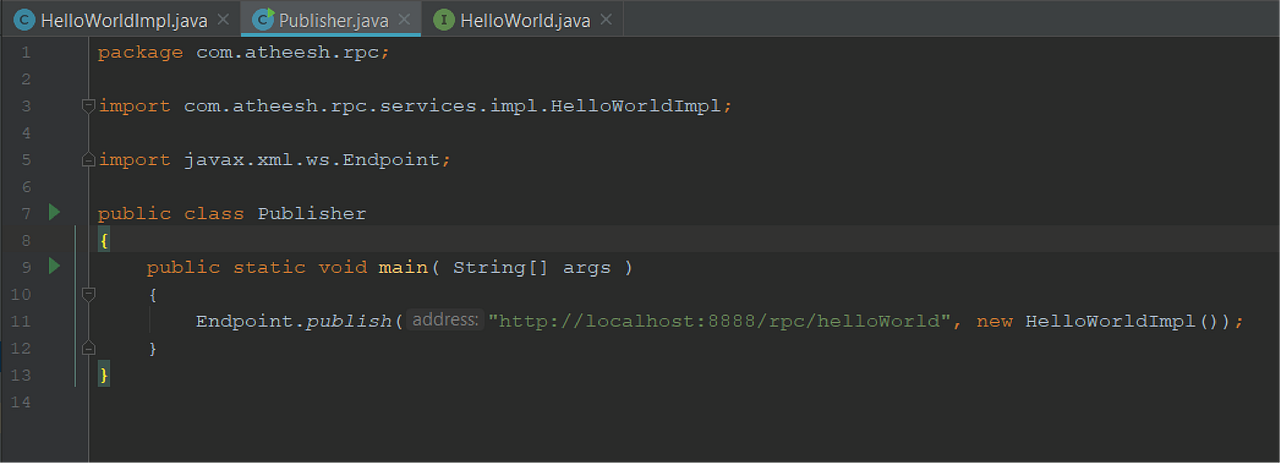Click the HelloWorld.java interface icon
1280x463 pixels.
(x=444, y=20)
